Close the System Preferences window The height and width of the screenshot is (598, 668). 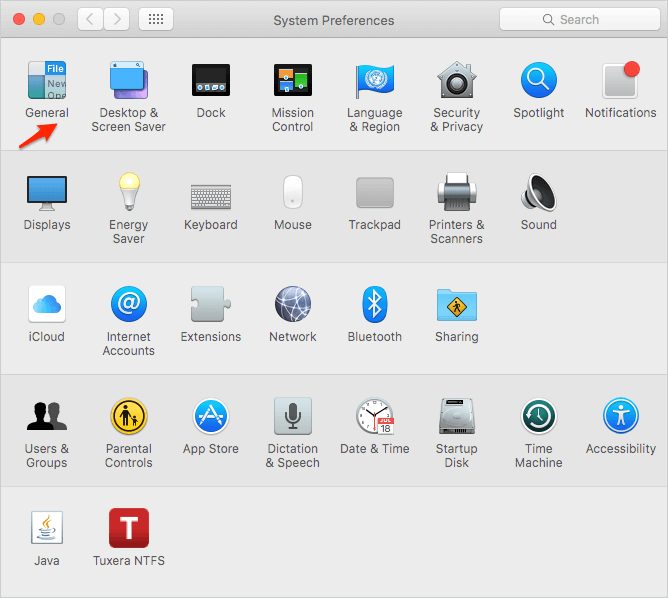[x=19, y=19]
